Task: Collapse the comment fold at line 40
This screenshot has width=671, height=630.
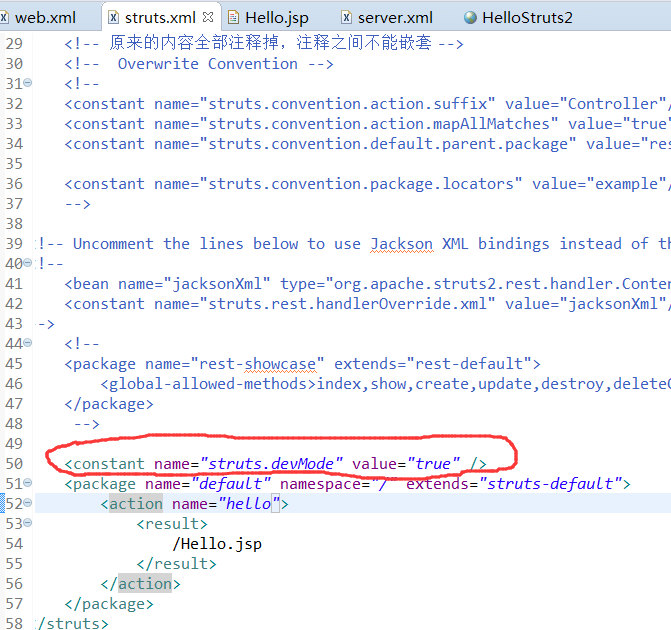Action: pos(28,262)
